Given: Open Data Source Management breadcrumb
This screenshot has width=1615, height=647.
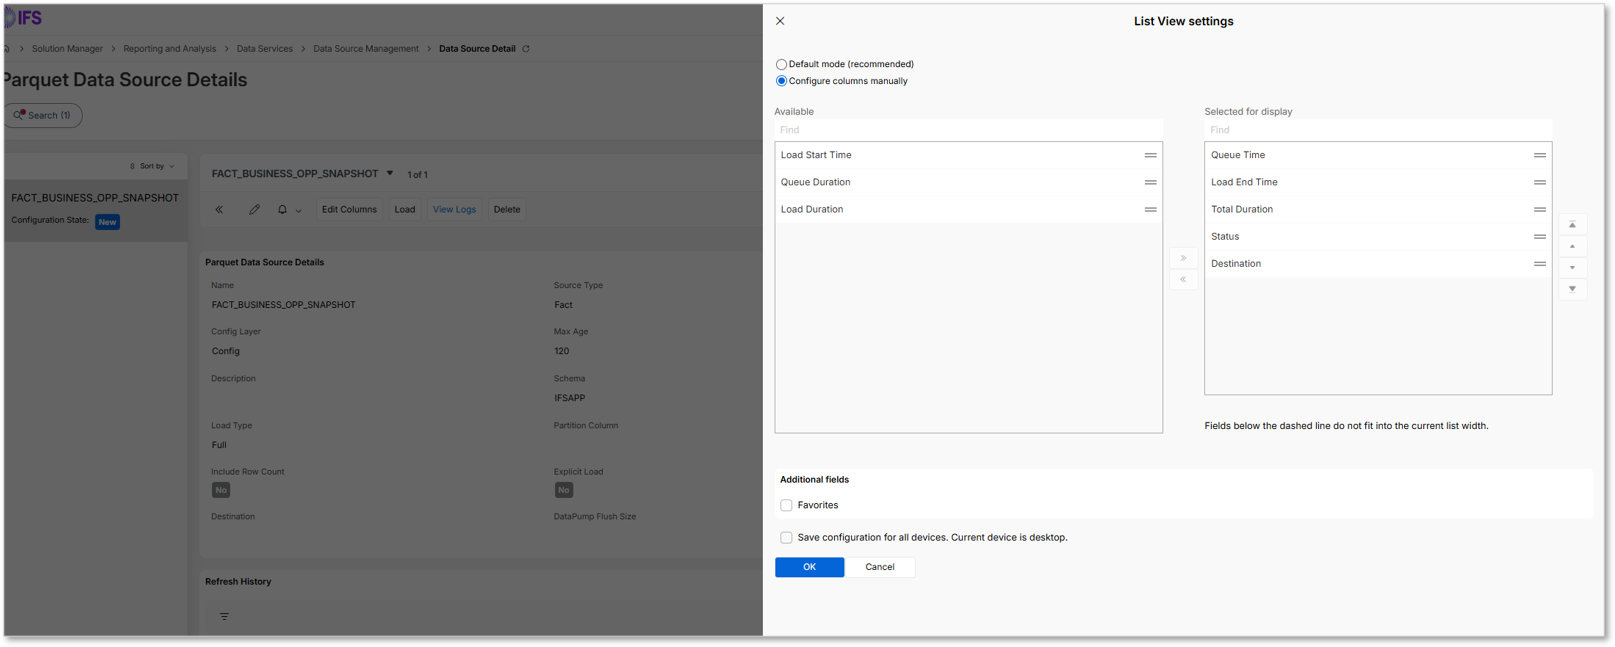Looking at the screenshot, I should point(366,48).
